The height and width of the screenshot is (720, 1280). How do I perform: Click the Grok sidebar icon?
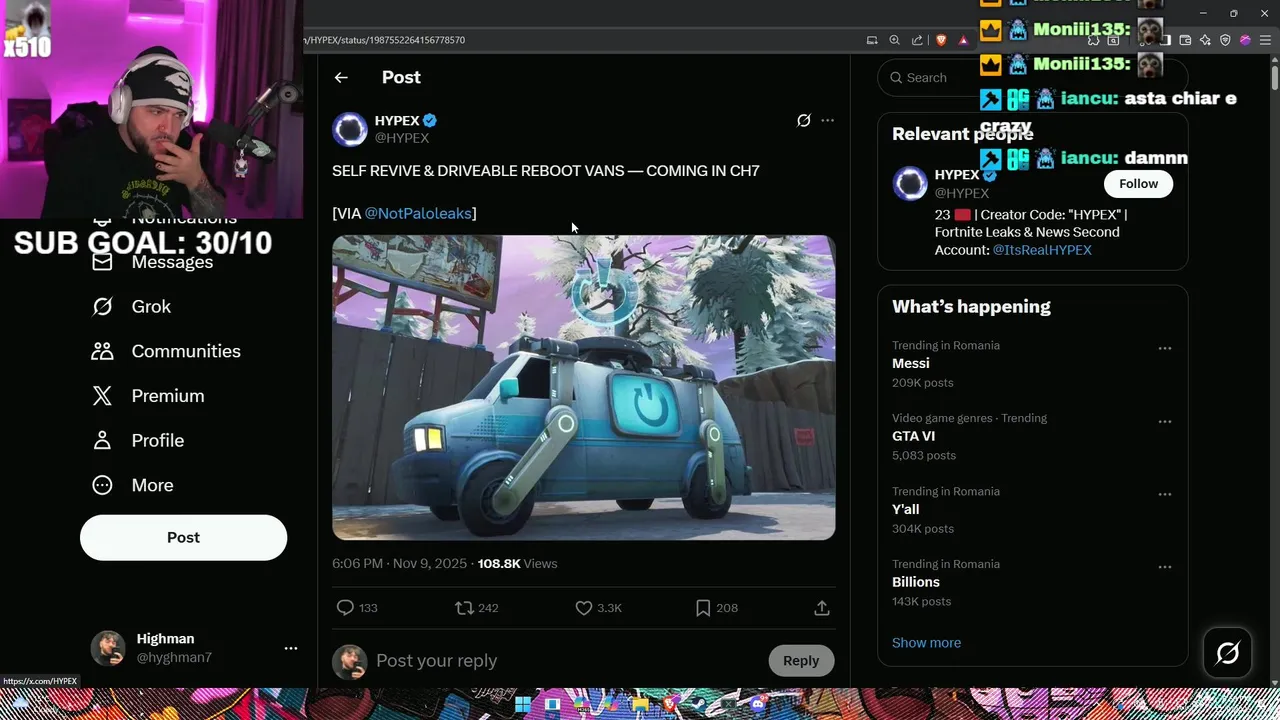click(x=102, y=306)
